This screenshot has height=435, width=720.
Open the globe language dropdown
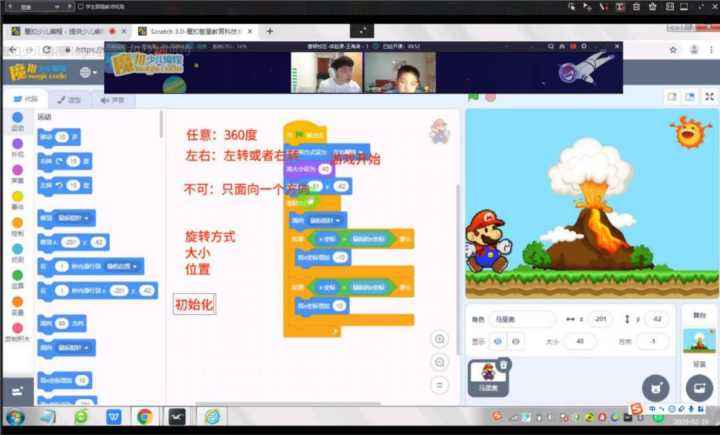(x=89, y=72)
